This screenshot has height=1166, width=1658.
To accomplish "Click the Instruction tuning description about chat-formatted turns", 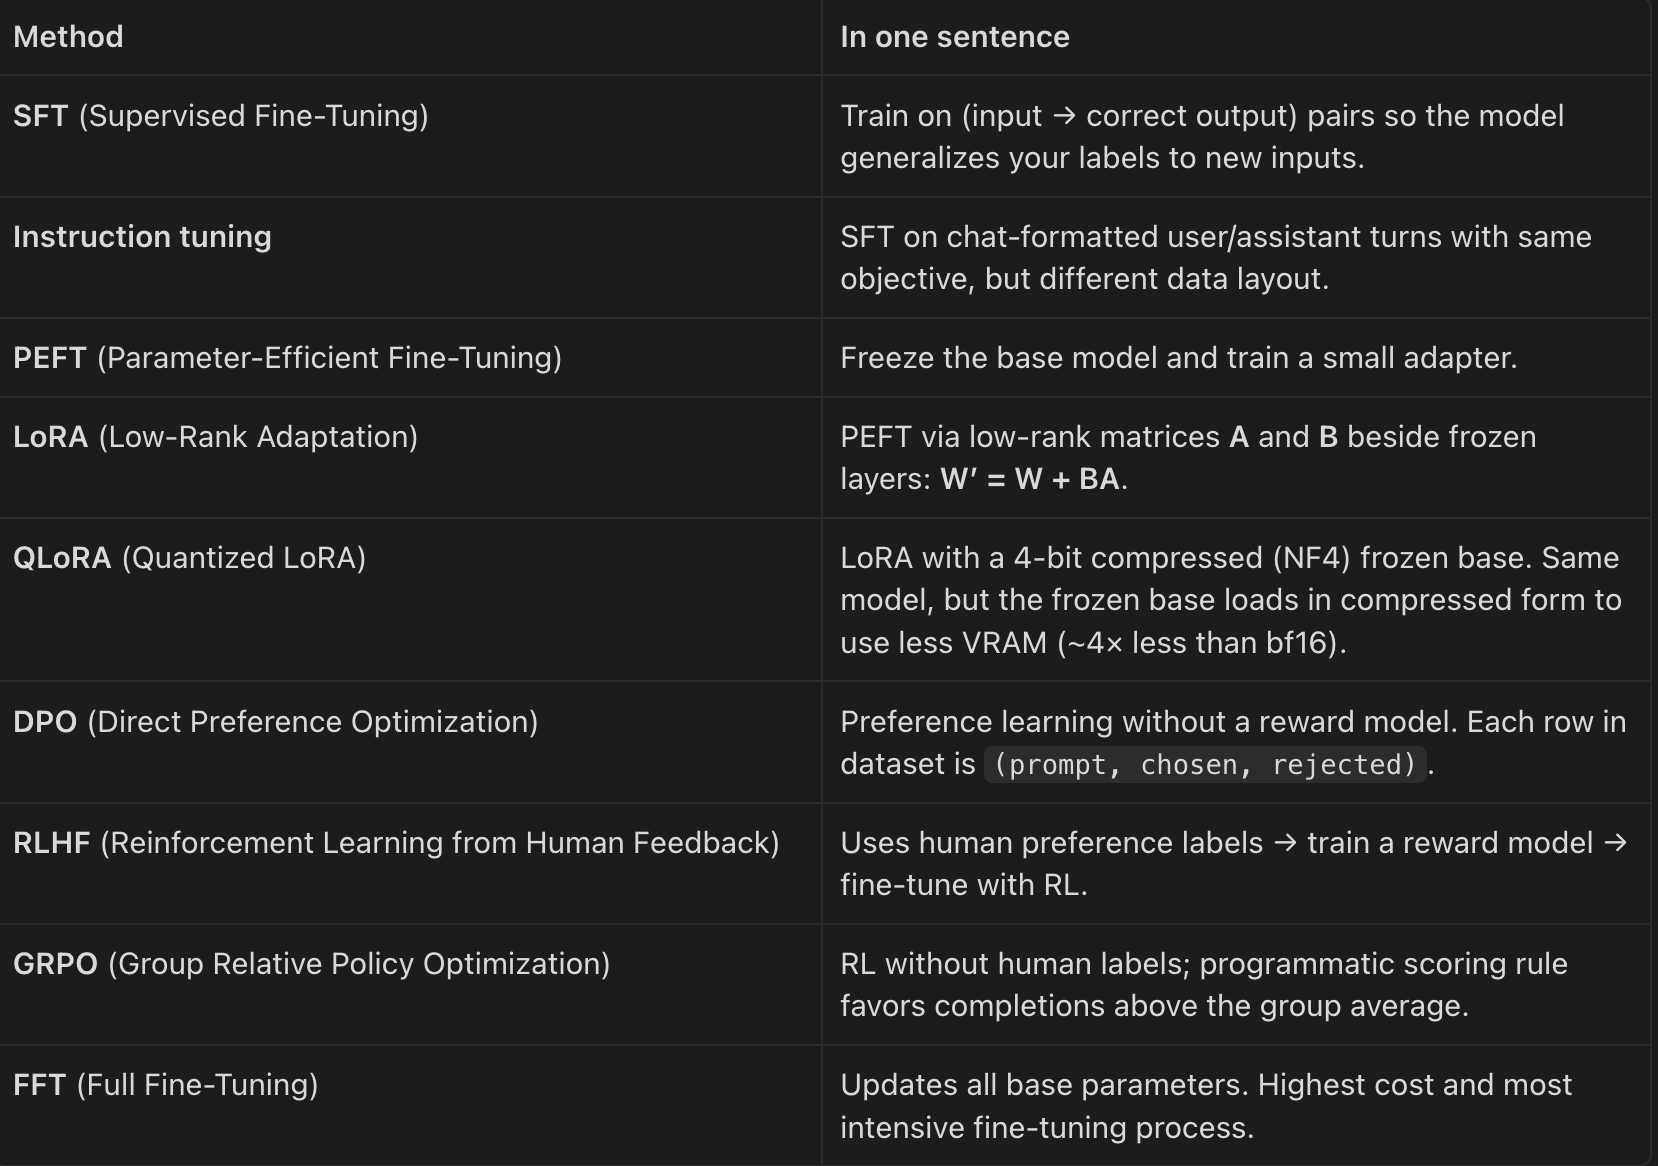I will [1216, 258].
